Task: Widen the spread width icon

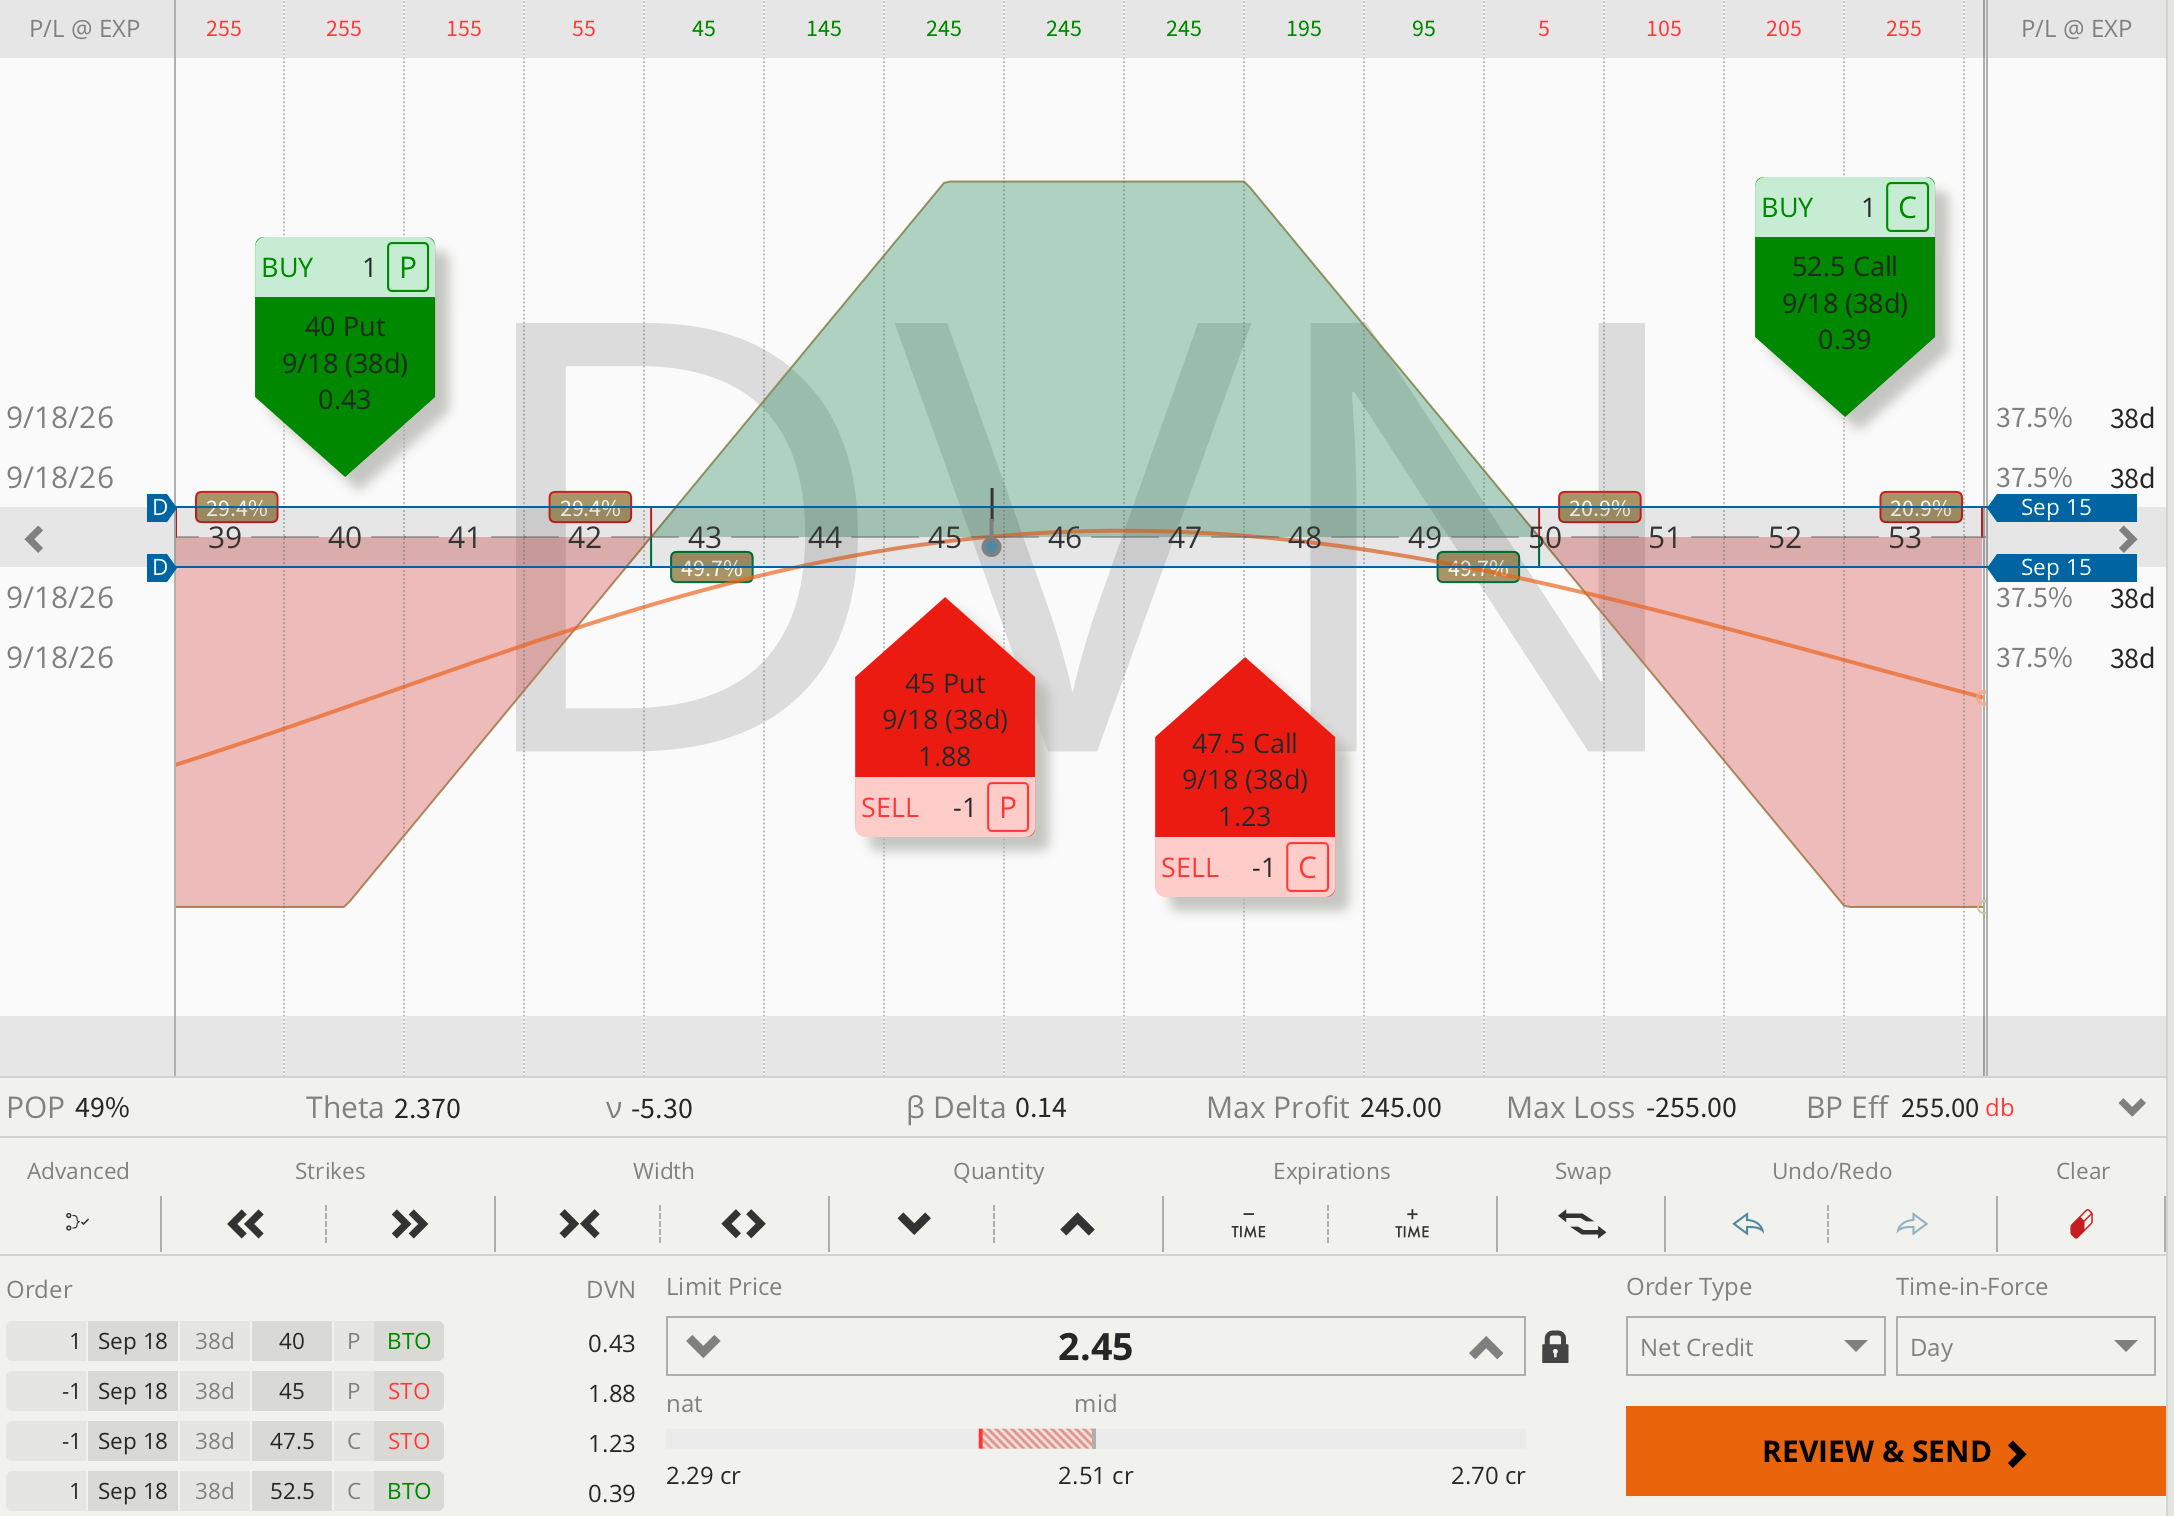Action: point(743,1224)
